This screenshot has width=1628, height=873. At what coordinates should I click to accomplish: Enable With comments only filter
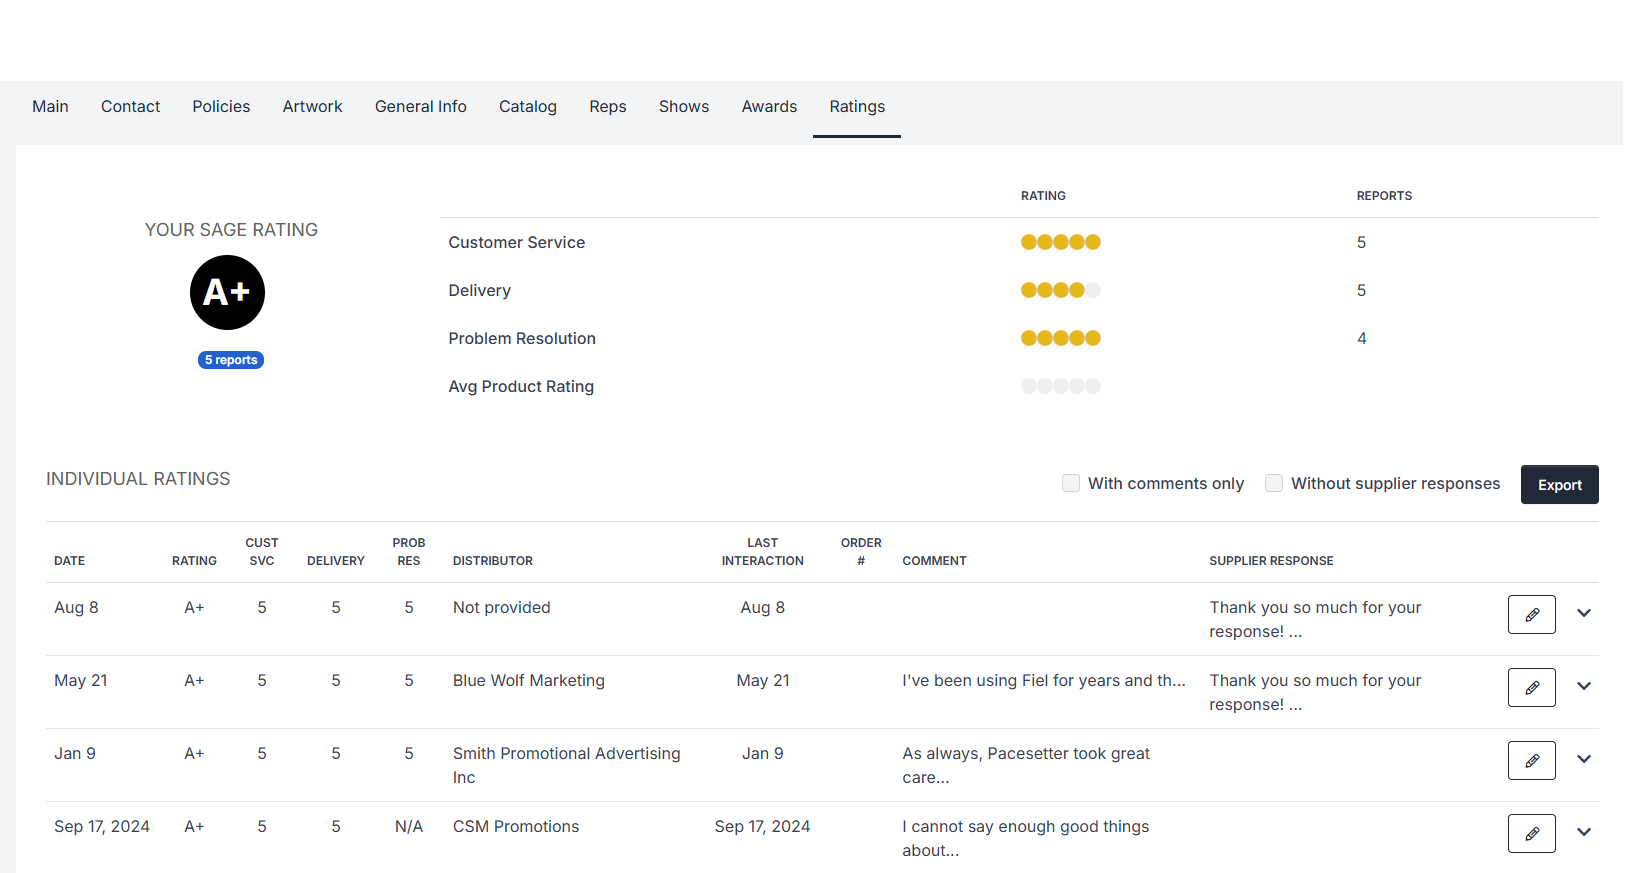[x=1071, y=483]
